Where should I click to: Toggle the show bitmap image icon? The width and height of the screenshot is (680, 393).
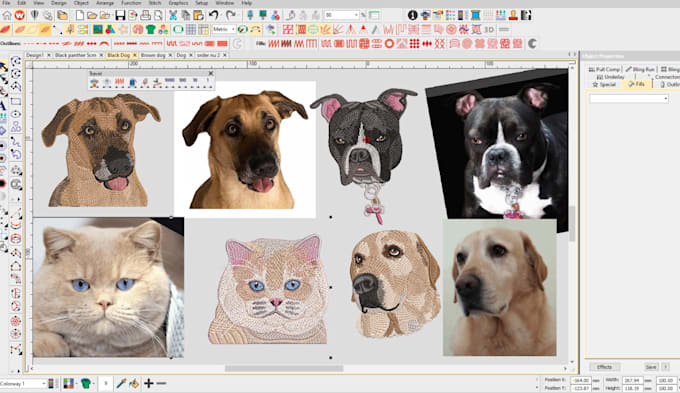[x=98, y=29]
